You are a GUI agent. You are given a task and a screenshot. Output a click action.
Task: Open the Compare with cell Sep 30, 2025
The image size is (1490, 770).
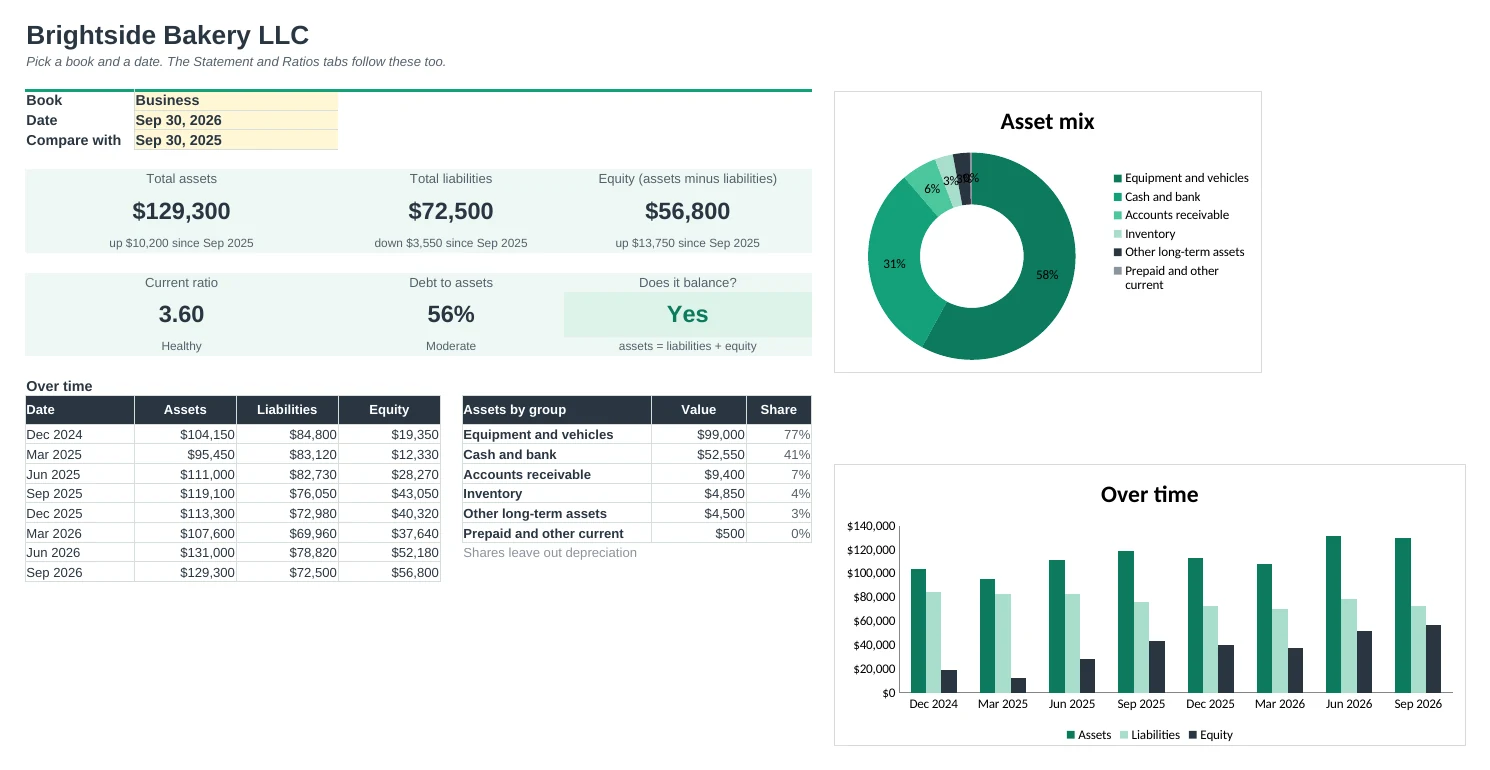[x=236, y=140]
